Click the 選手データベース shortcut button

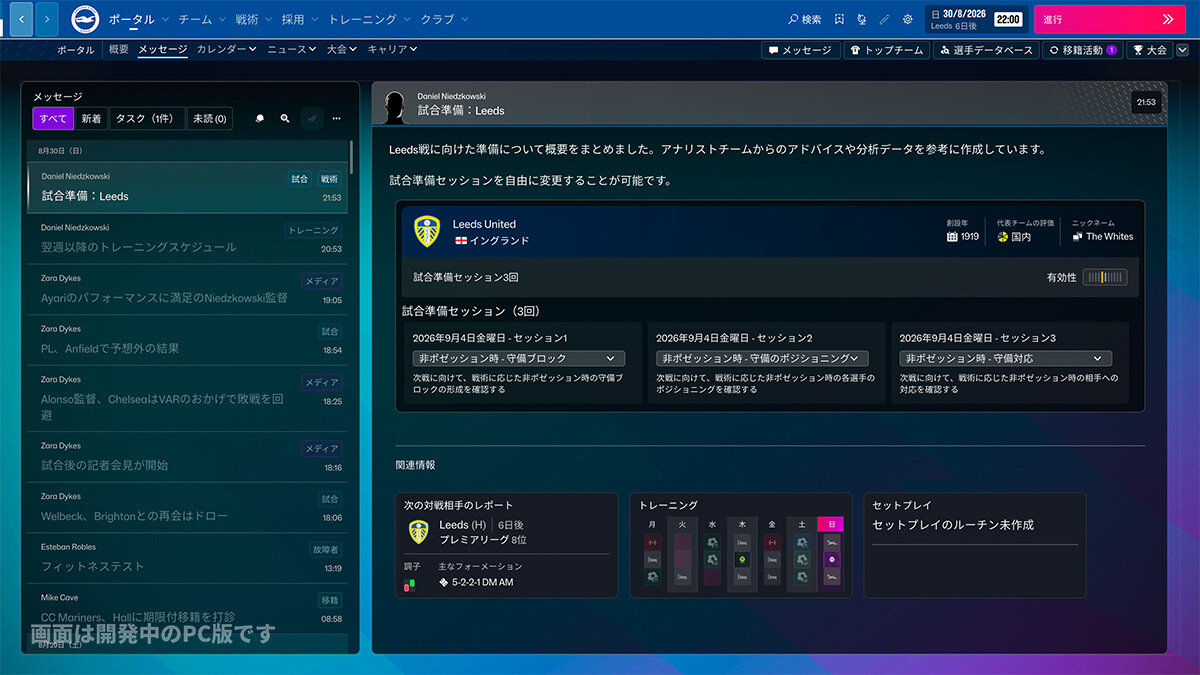click(x=986, y=50)
